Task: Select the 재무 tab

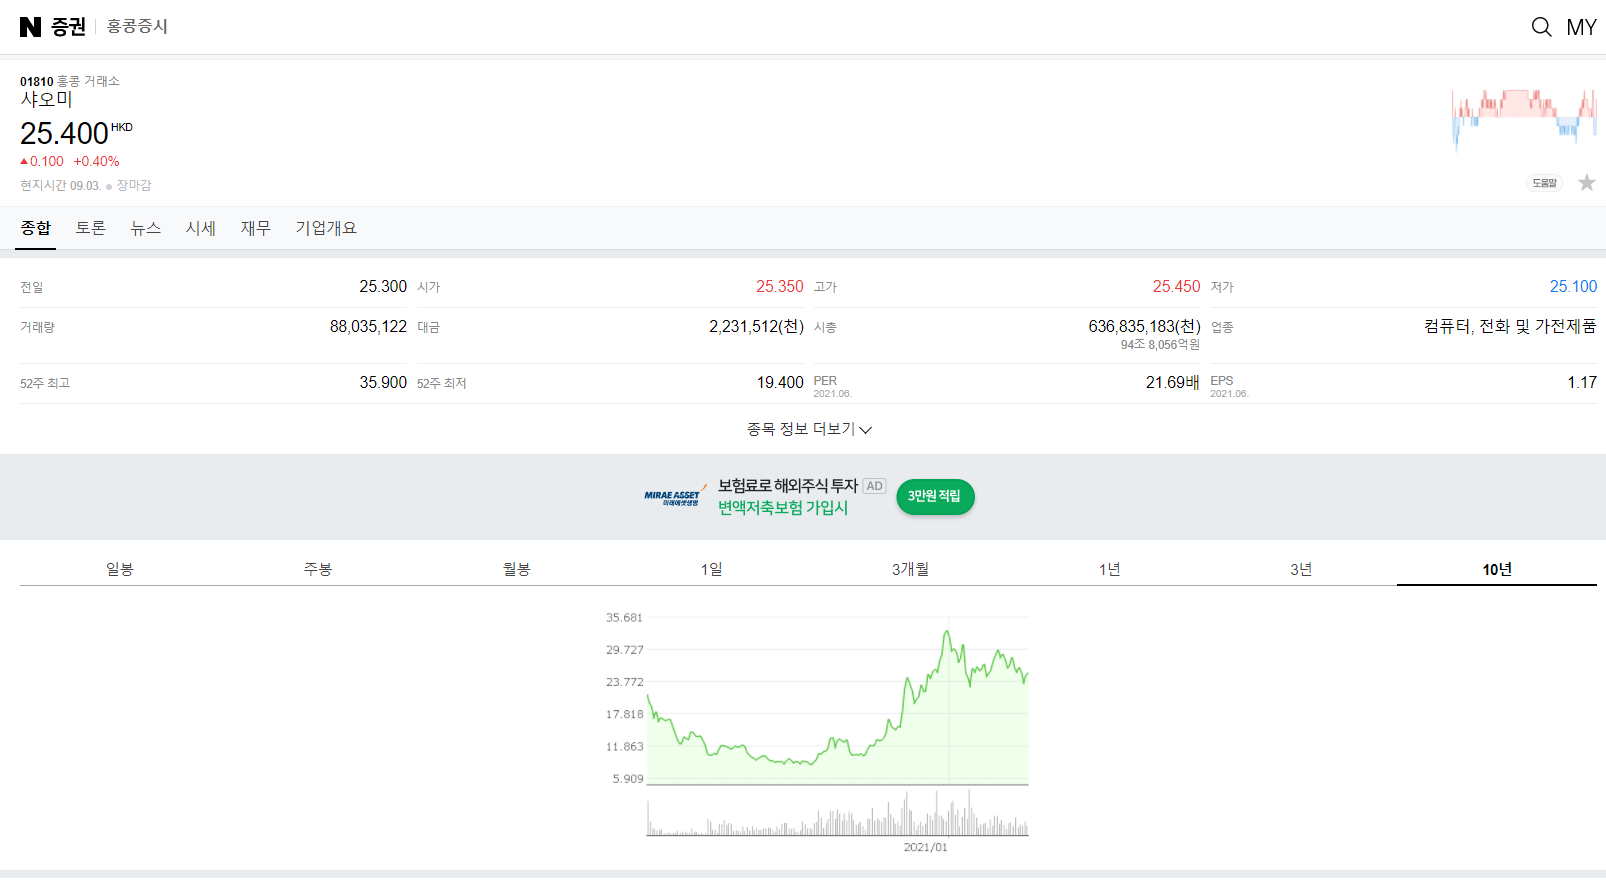Action: [x=255, y=228]
